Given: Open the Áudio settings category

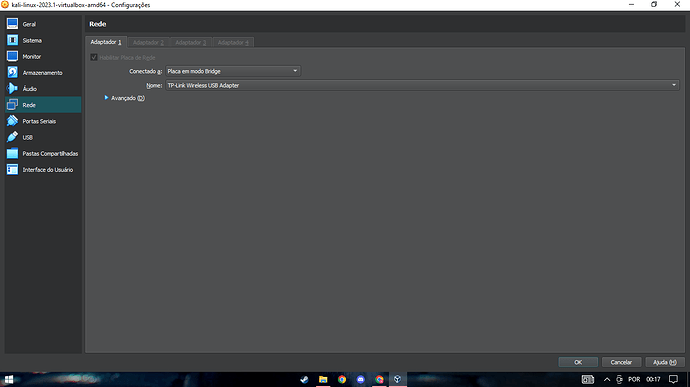Looking at the screenshot, I should 43,88.
